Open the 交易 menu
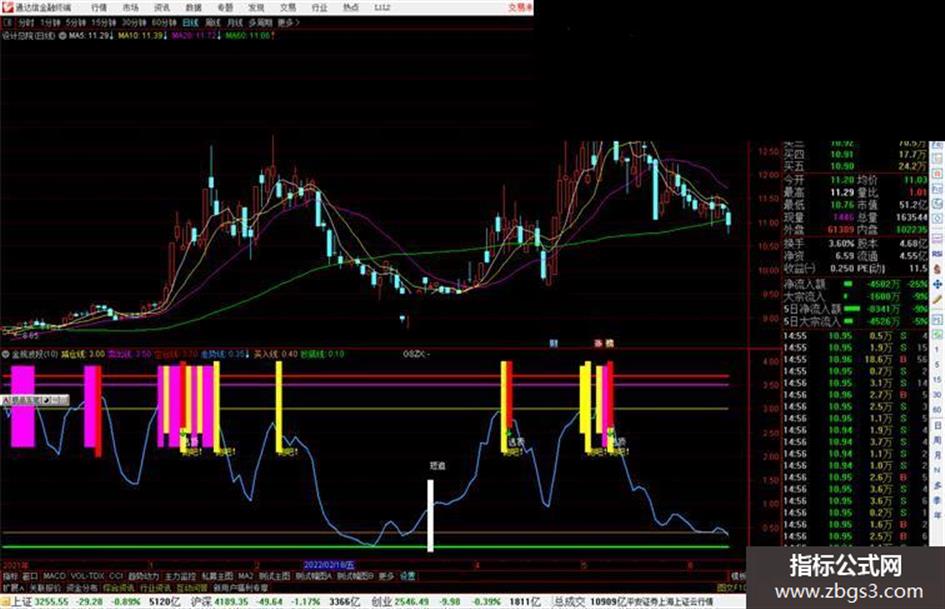 [287, 8]
